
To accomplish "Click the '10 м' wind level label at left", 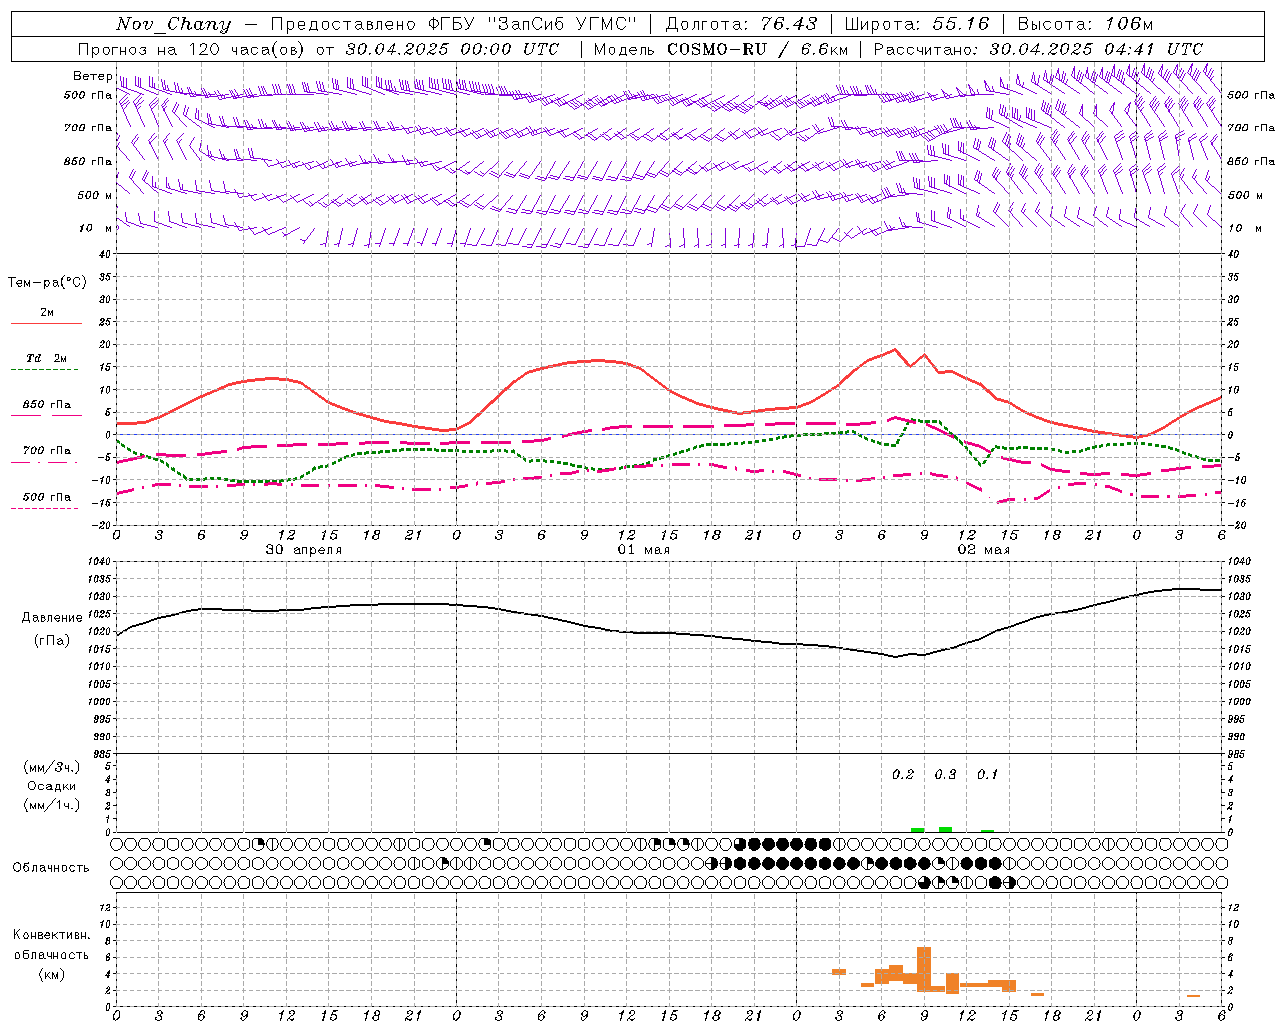I will pyautogui.click(x=96, y=228).
